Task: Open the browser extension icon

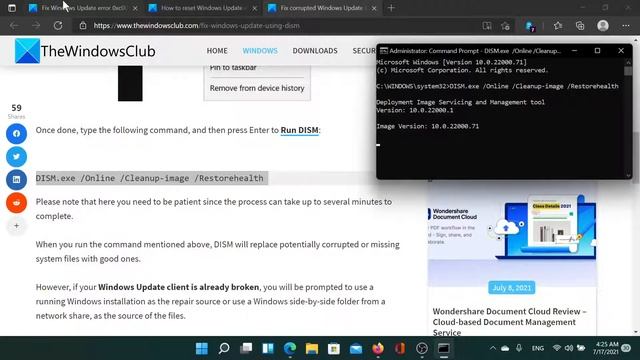Action: click(x=530, y=26)
